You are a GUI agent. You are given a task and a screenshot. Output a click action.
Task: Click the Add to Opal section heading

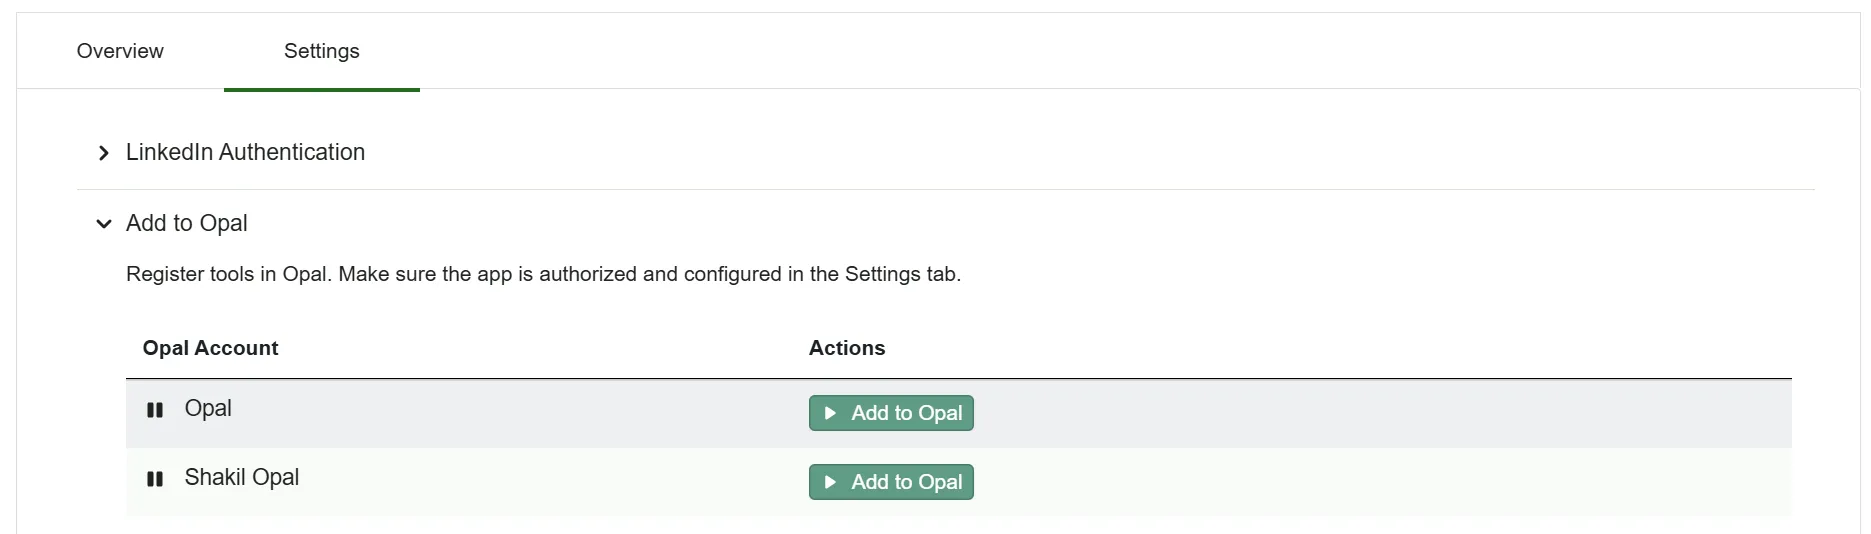(x=187, y=223)
